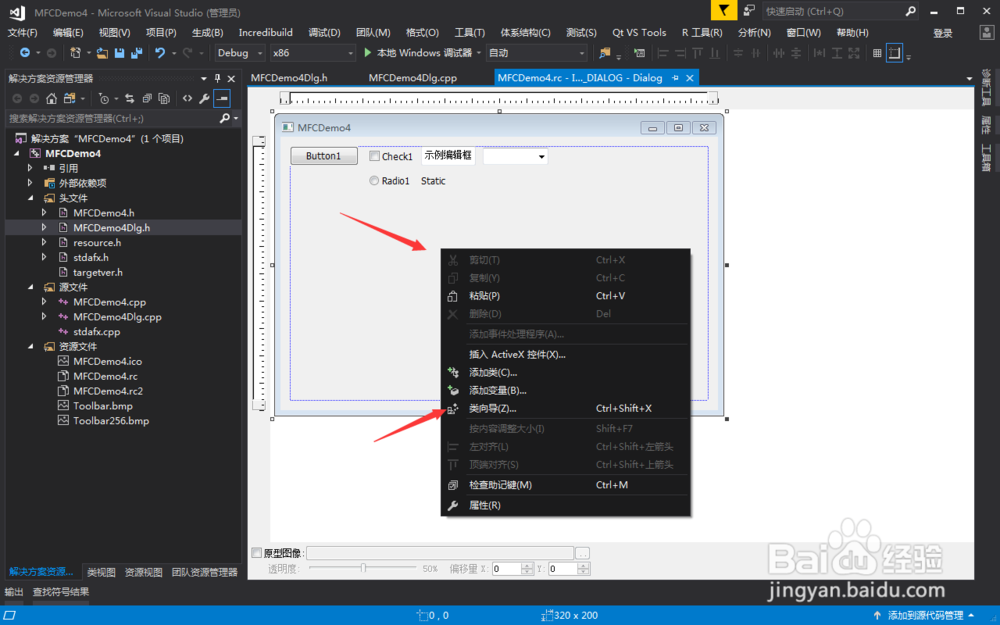Adjust the 透明度 transparency slider
The image size is (1000, 625).
(x=363, y=568)
